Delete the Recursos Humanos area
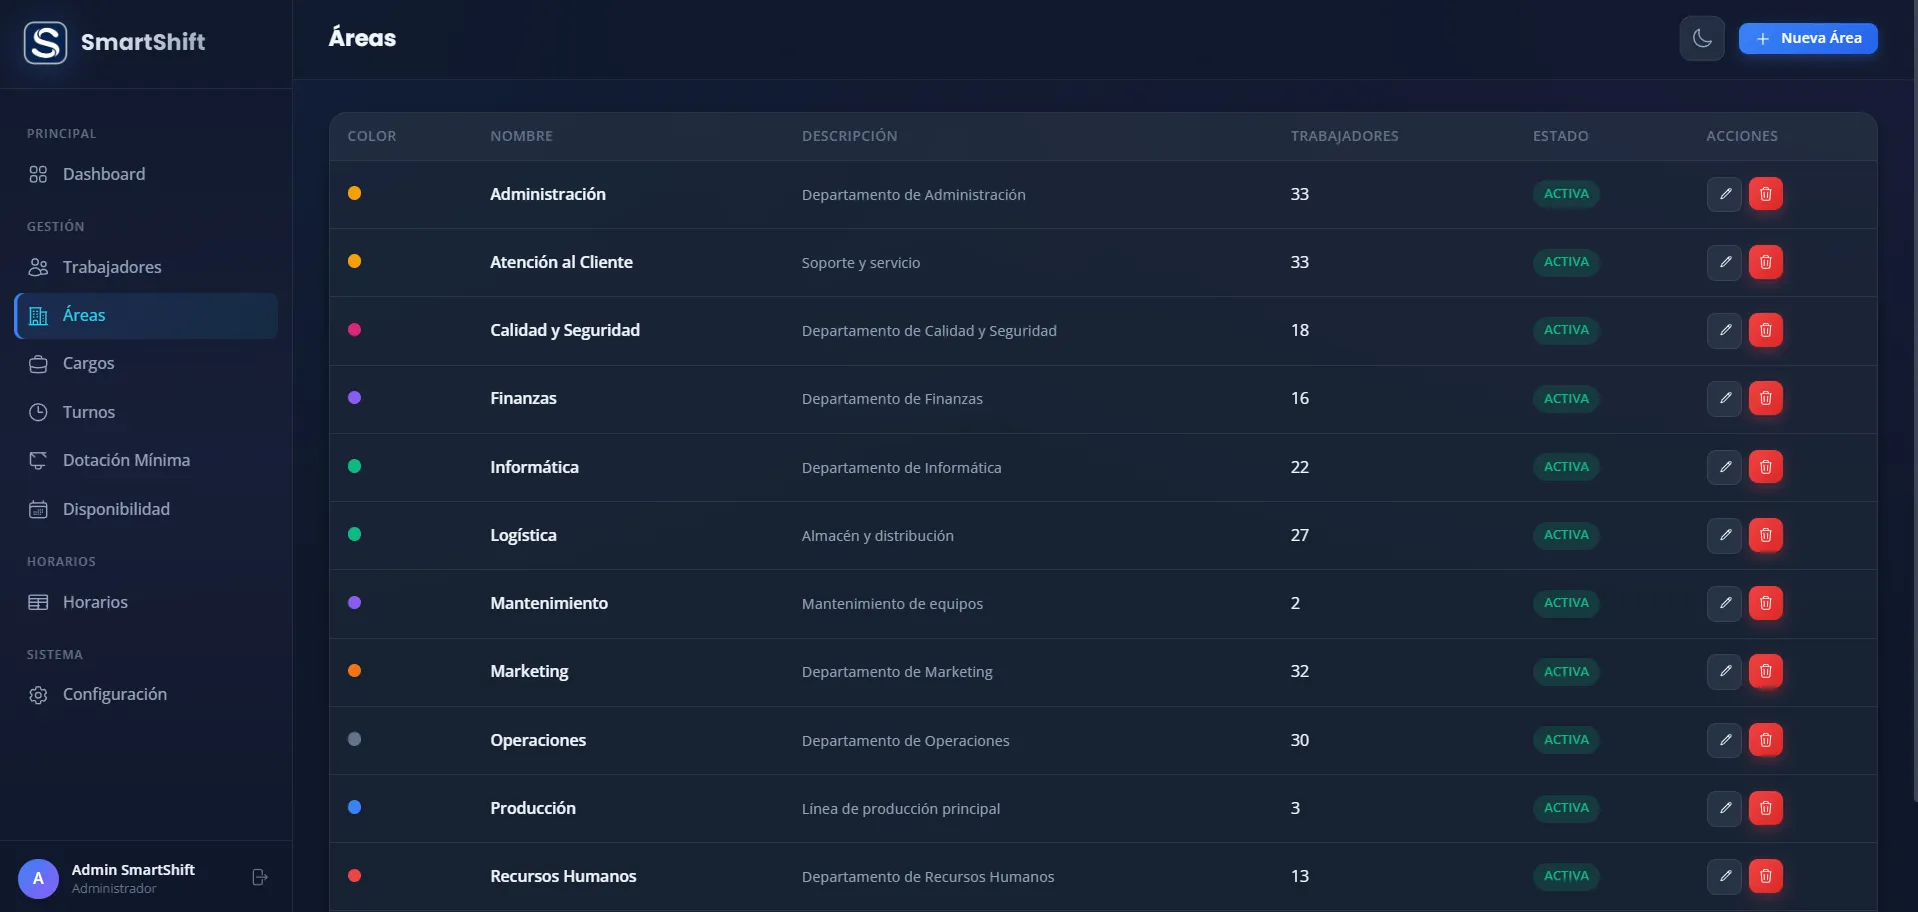Image resolution: width=1918 pixels, height=912 pixels. coord(1766,876)
